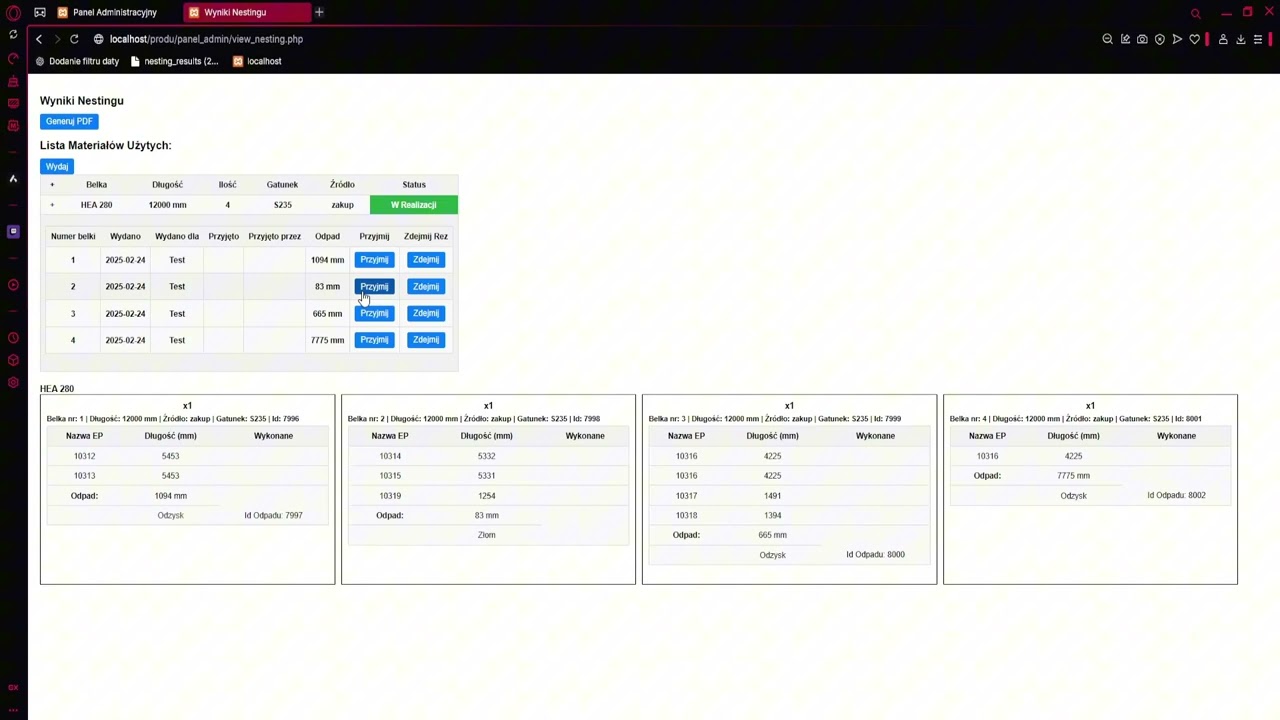Click element 10312 in beam 1 card
The width and height of the screenshot is (1280, 720).
[84, 456]
